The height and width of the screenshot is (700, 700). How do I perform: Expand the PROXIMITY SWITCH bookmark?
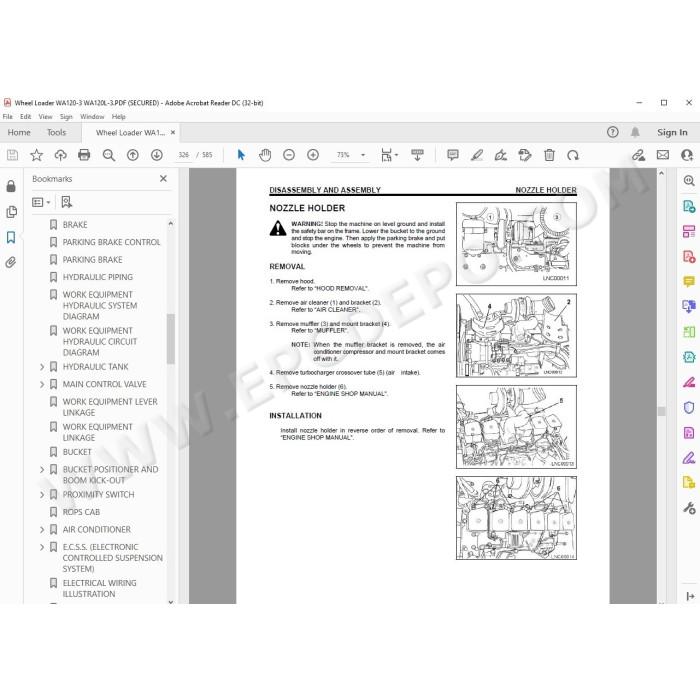(x=42, y=495)
